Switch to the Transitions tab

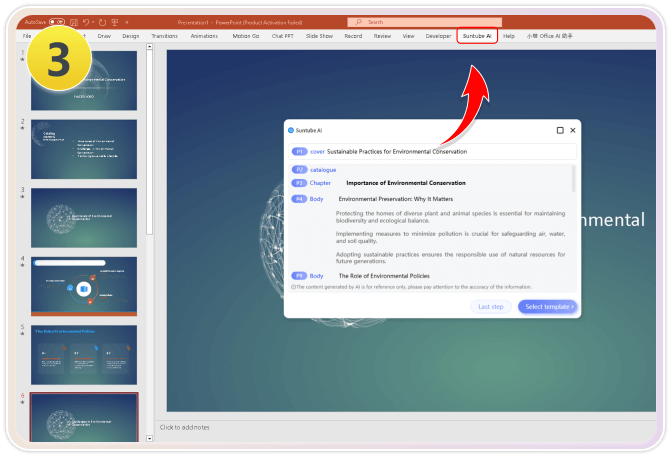click(x=164, y=36)
